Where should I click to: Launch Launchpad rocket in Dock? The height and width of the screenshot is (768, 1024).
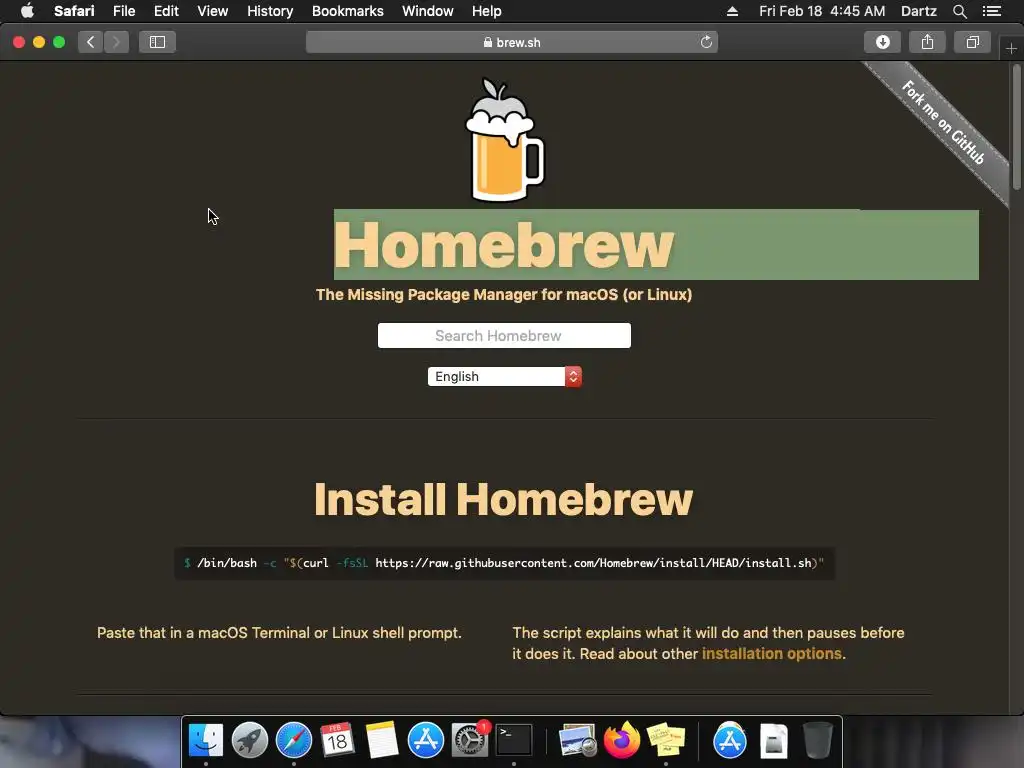249,741
